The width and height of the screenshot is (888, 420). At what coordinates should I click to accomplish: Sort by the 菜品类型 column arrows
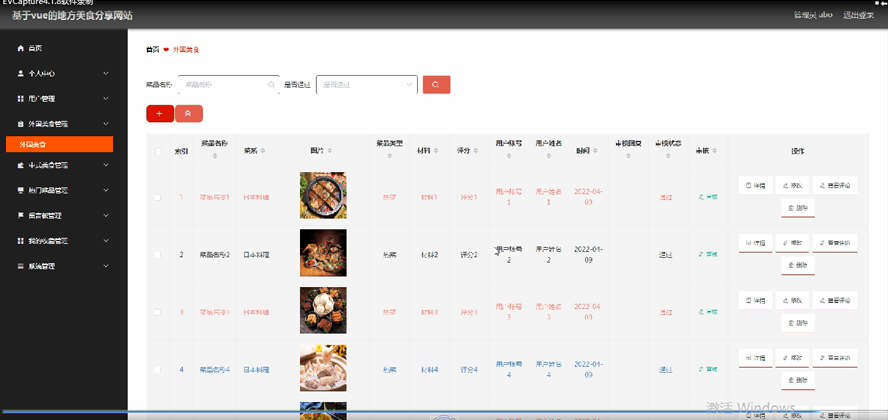click(390, 156)
